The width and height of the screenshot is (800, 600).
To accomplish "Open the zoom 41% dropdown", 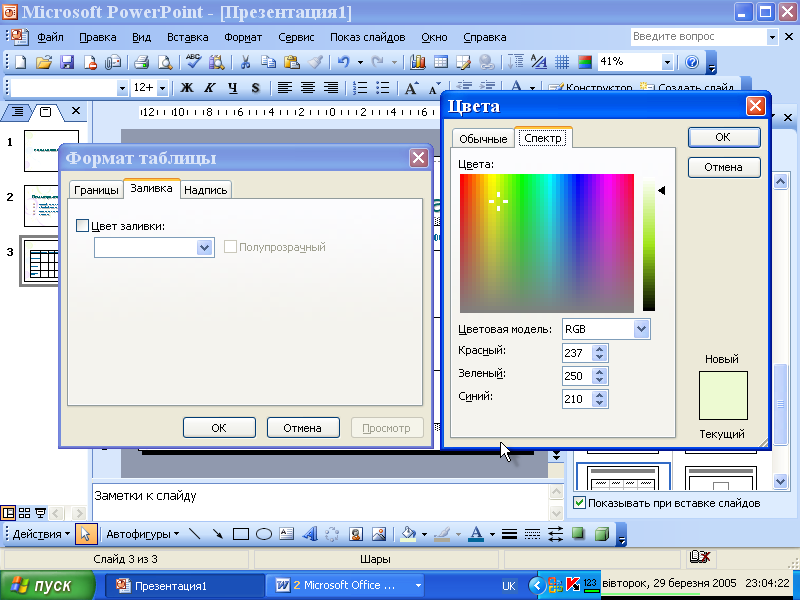I will (x=667, y=62).
